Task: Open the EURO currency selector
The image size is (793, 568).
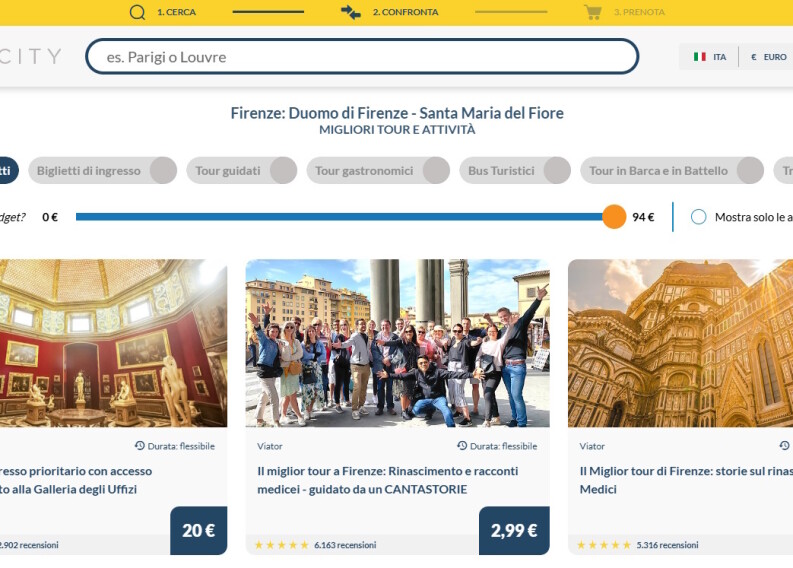Action: point(768,57)
